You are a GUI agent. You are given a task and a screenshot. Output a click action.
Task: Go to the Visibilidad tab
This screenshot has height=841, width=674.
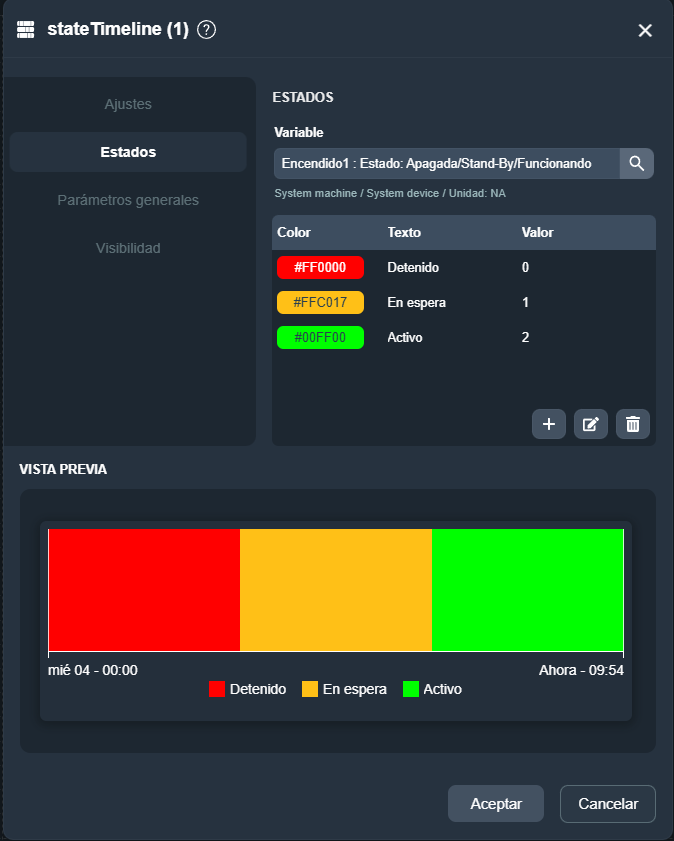click(x=128, y=248)
